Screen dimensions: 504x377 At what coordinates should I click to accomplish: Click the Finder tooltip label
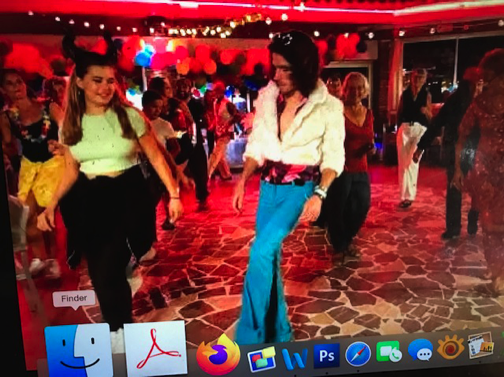point(74,298)
